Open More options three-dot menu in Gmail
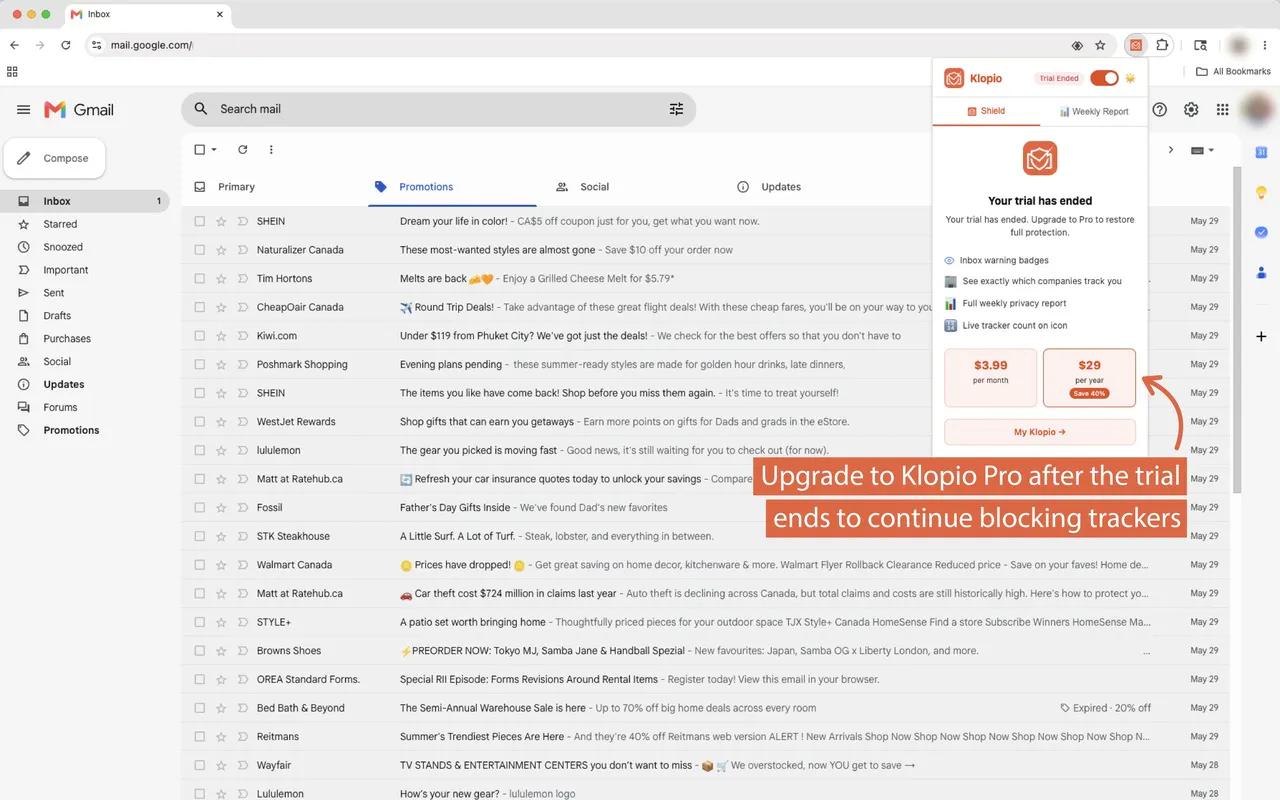Viewport: 1280px width, 800px height. pos(271,150)
